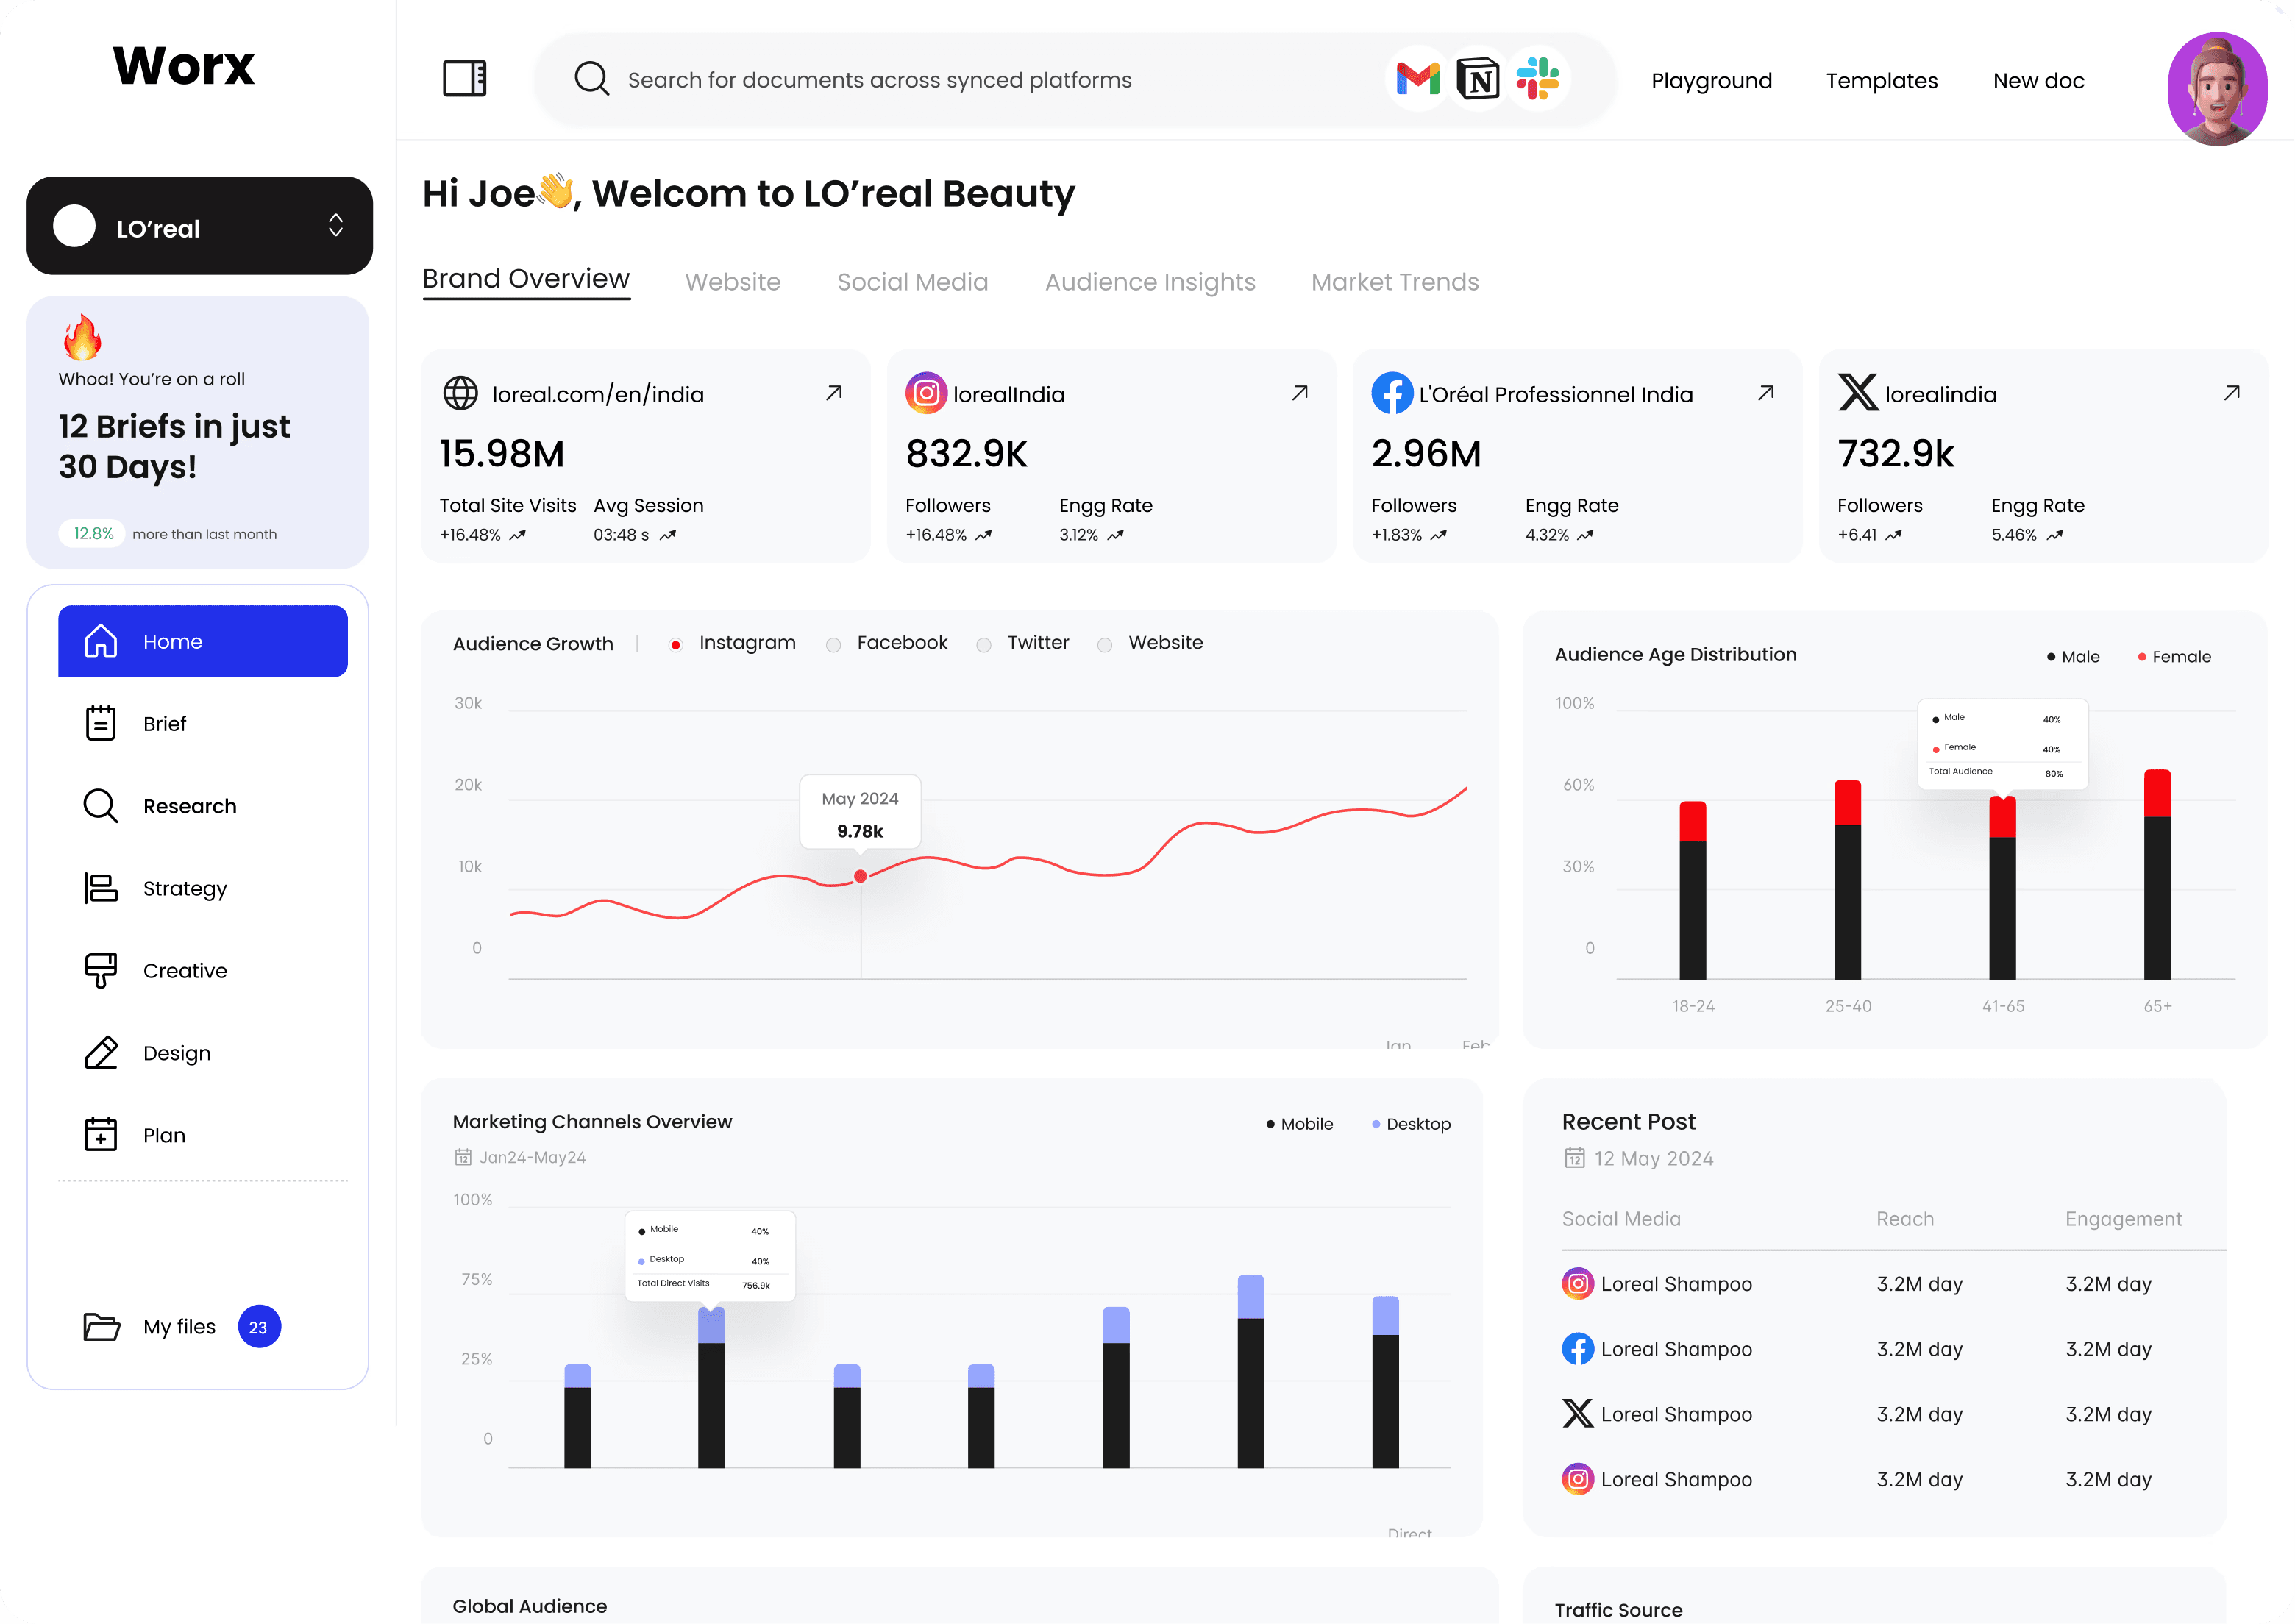This screenshot has height=1624, width=2295.
Task: Click the Strategy icon in sidebar
Action: point(100,888)
